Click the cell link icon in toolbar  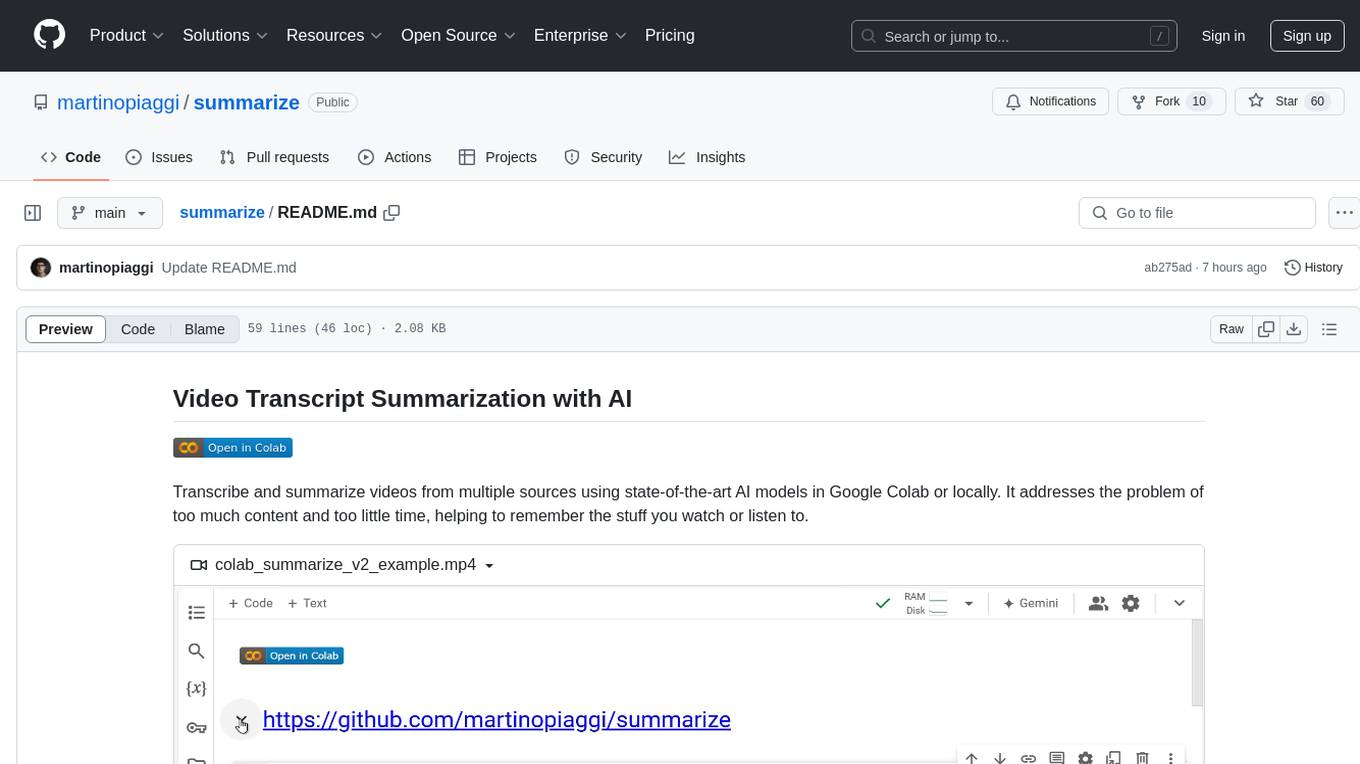click(x=1028, y=759)
